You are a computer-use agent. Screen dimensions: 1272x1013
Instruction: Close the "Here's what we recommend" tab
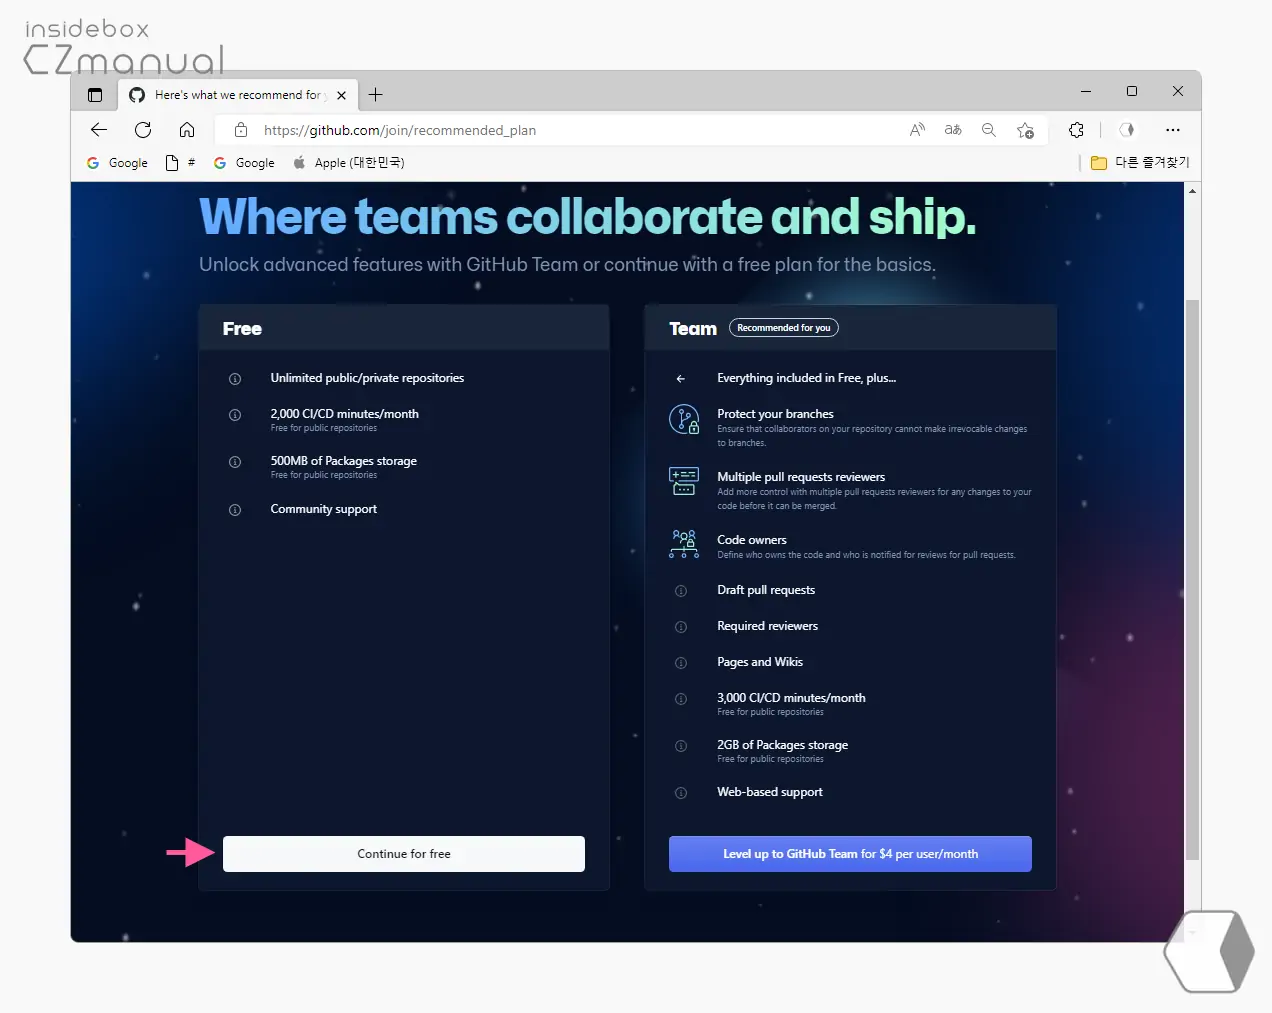(342, 95)
